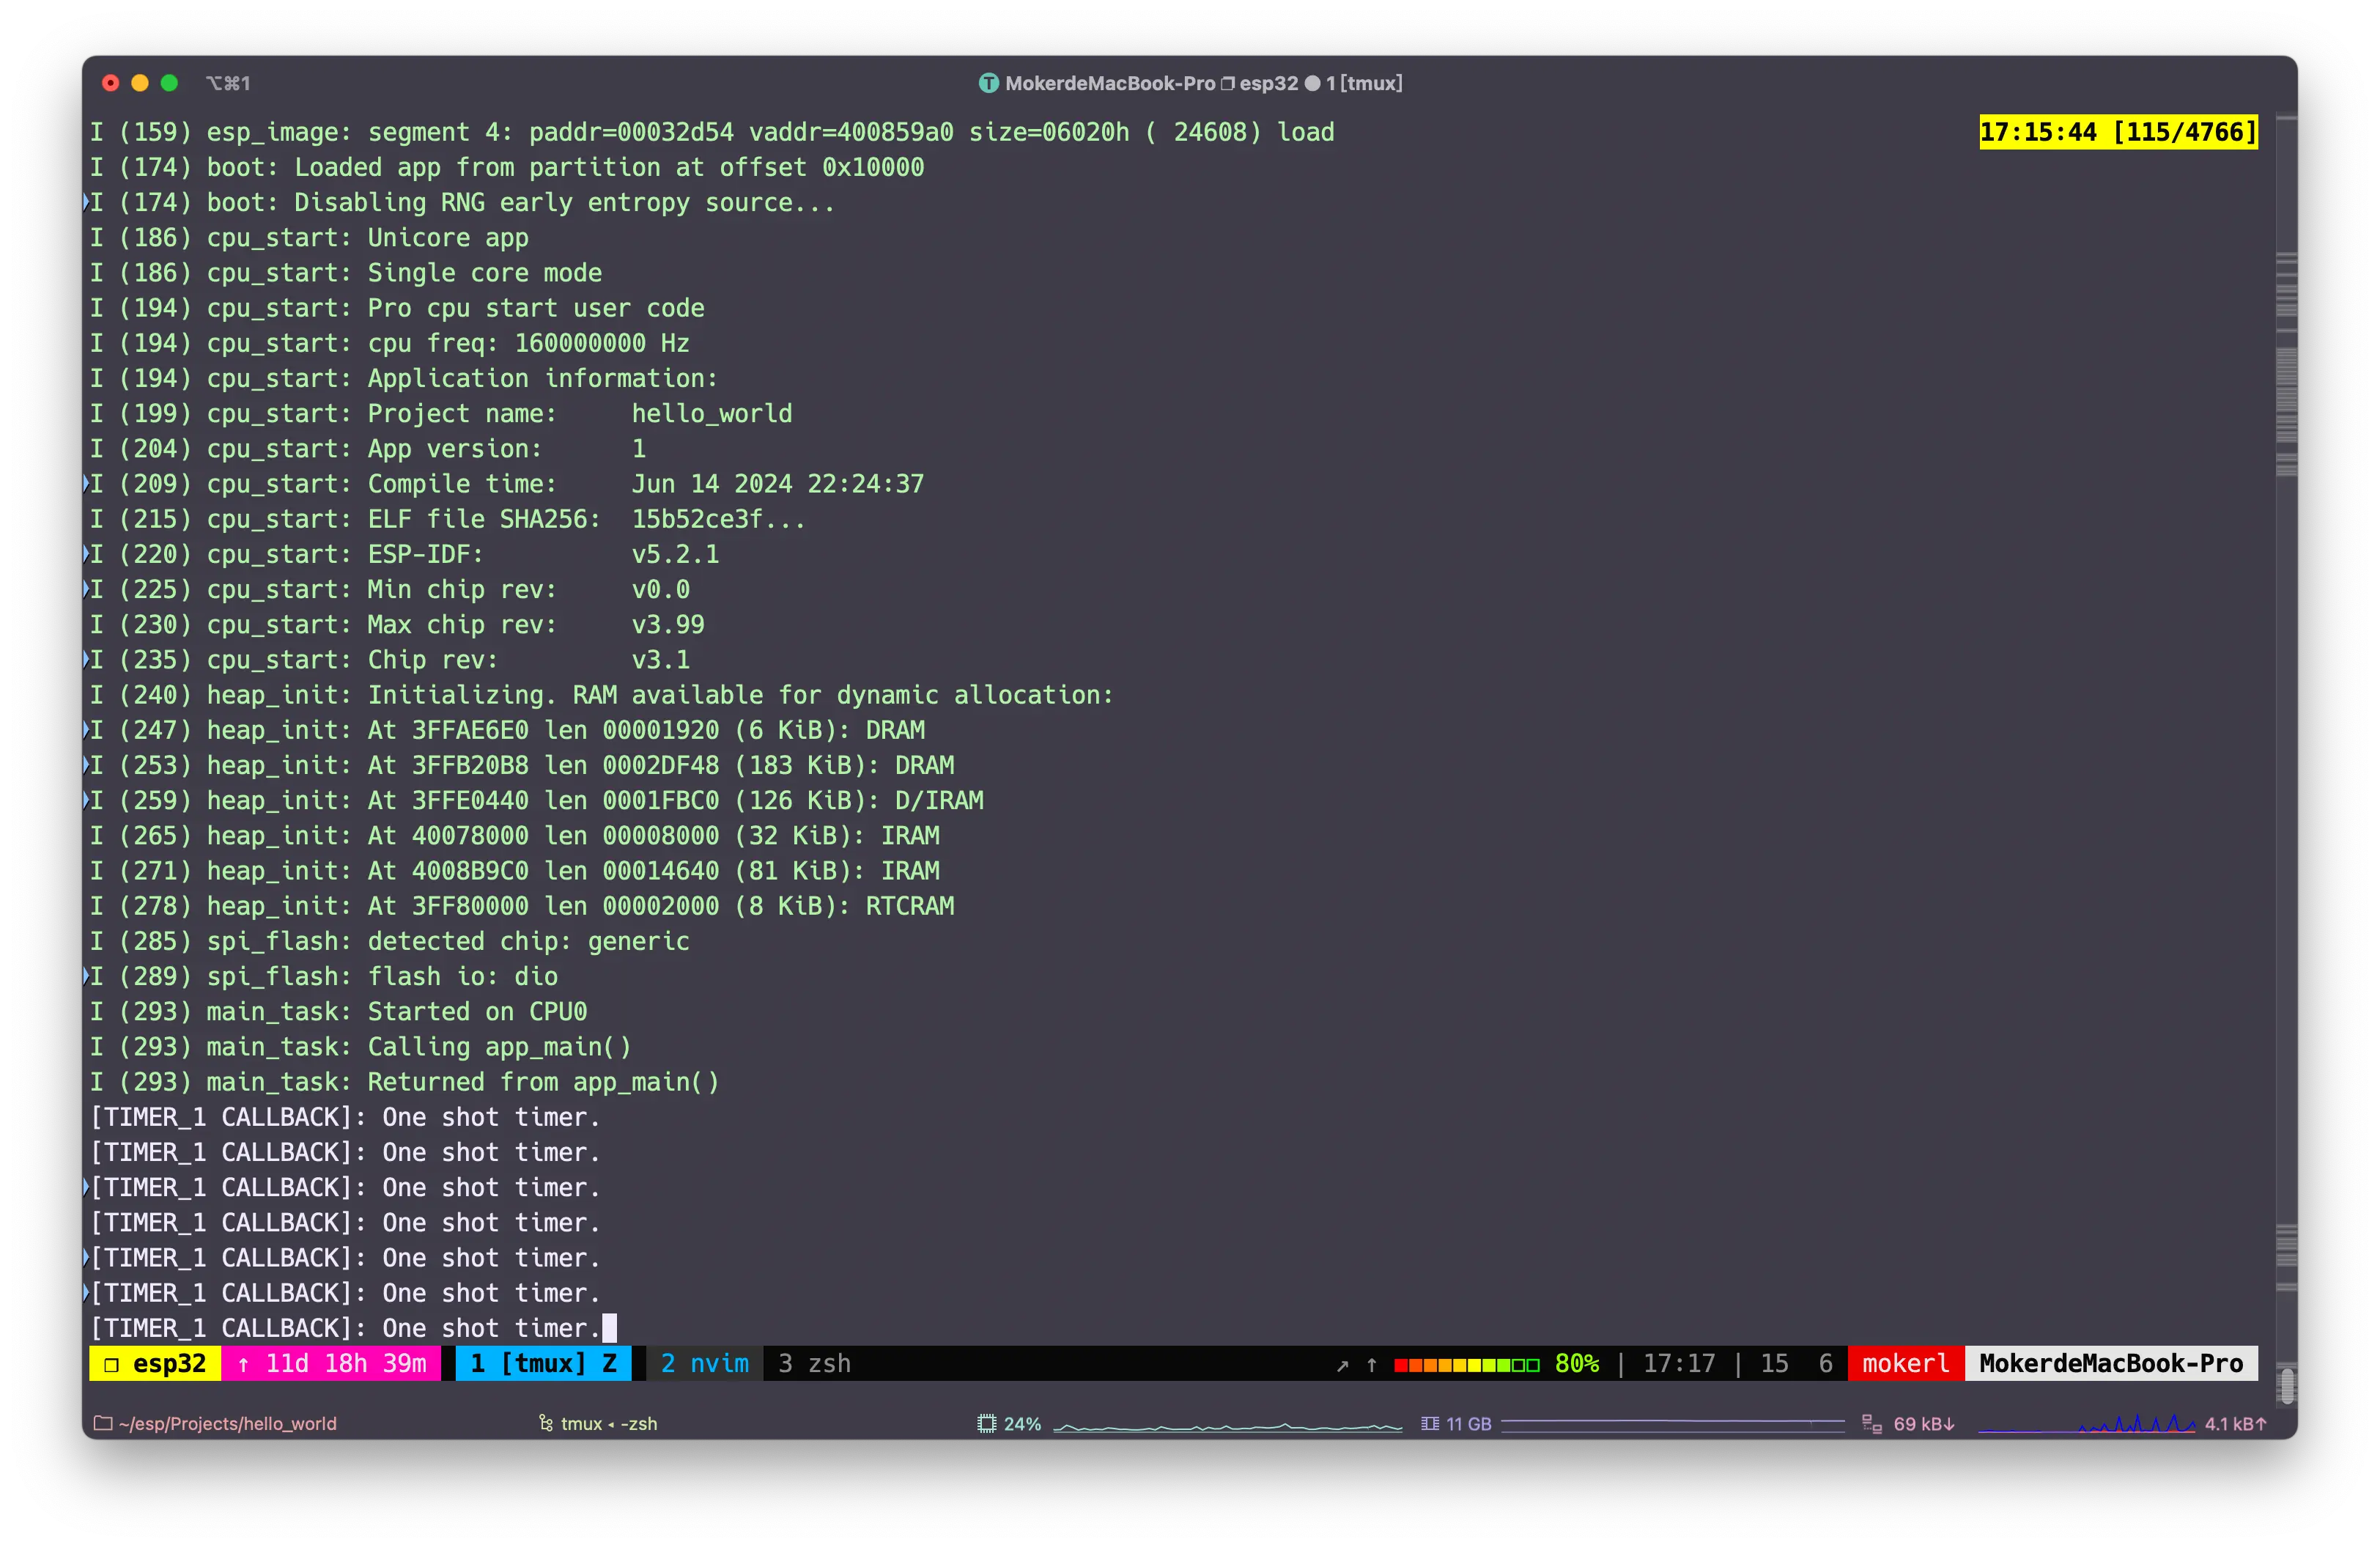Select tmux window '1 [tmux] Z'

[x=543, y=1364]
